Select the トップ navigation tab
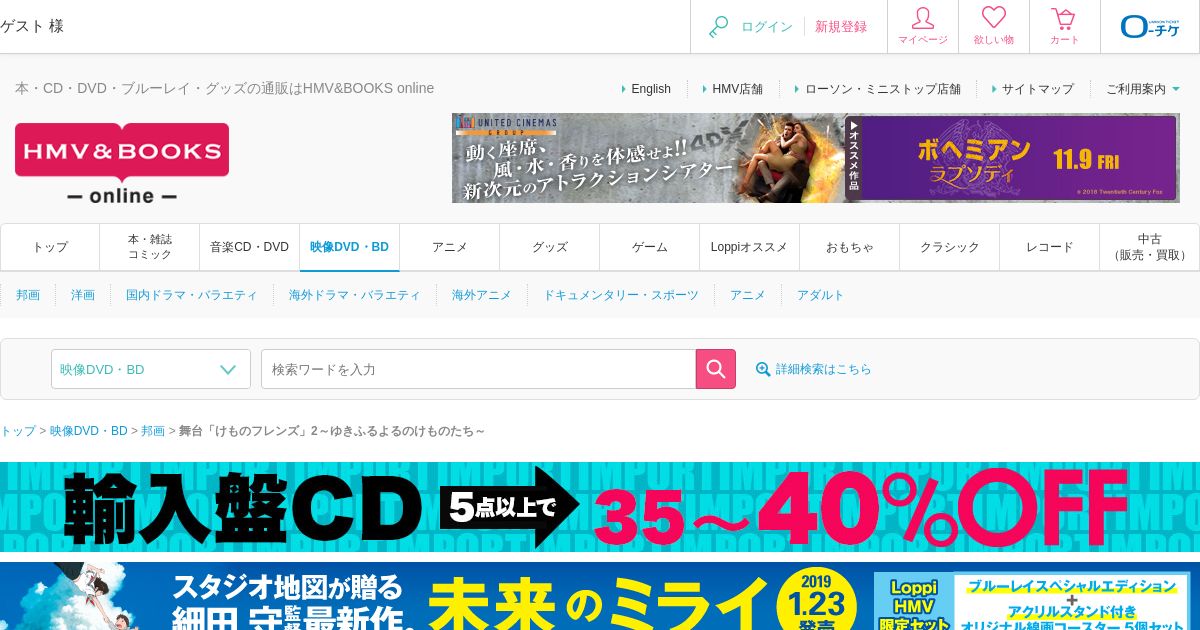Viewport: 1200px width, 630px height. tap(50, 247)
